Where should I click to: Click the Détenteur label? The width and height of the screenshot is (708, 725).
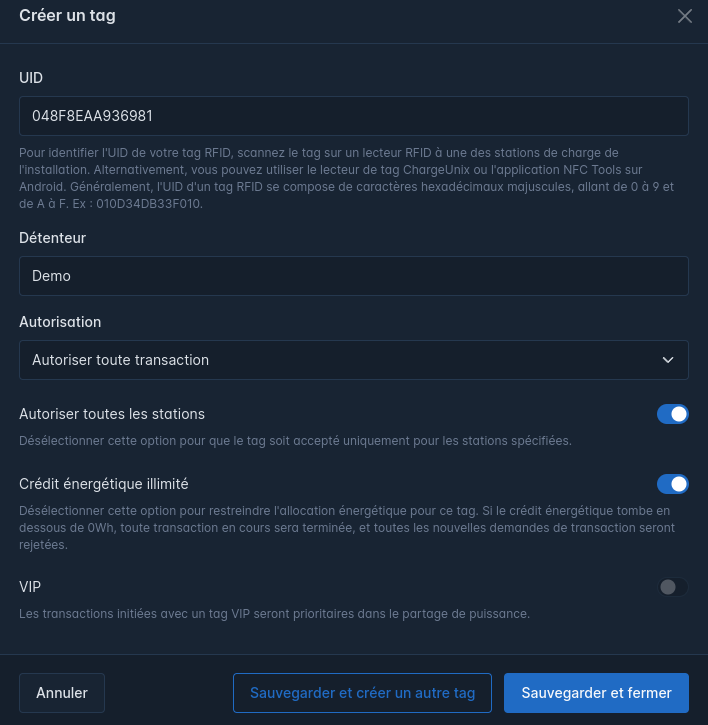[x=52, y=238]
